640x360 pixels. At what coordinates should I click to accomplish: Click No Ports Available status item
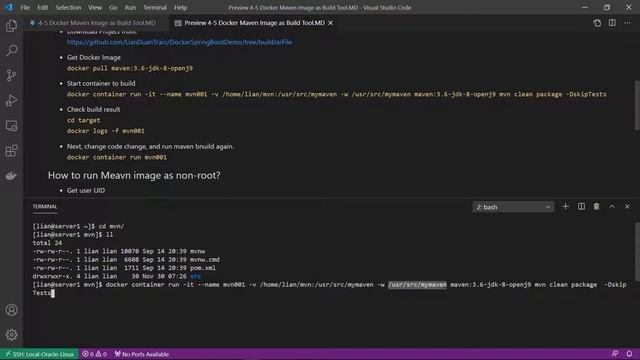click(x=142, y=354)
